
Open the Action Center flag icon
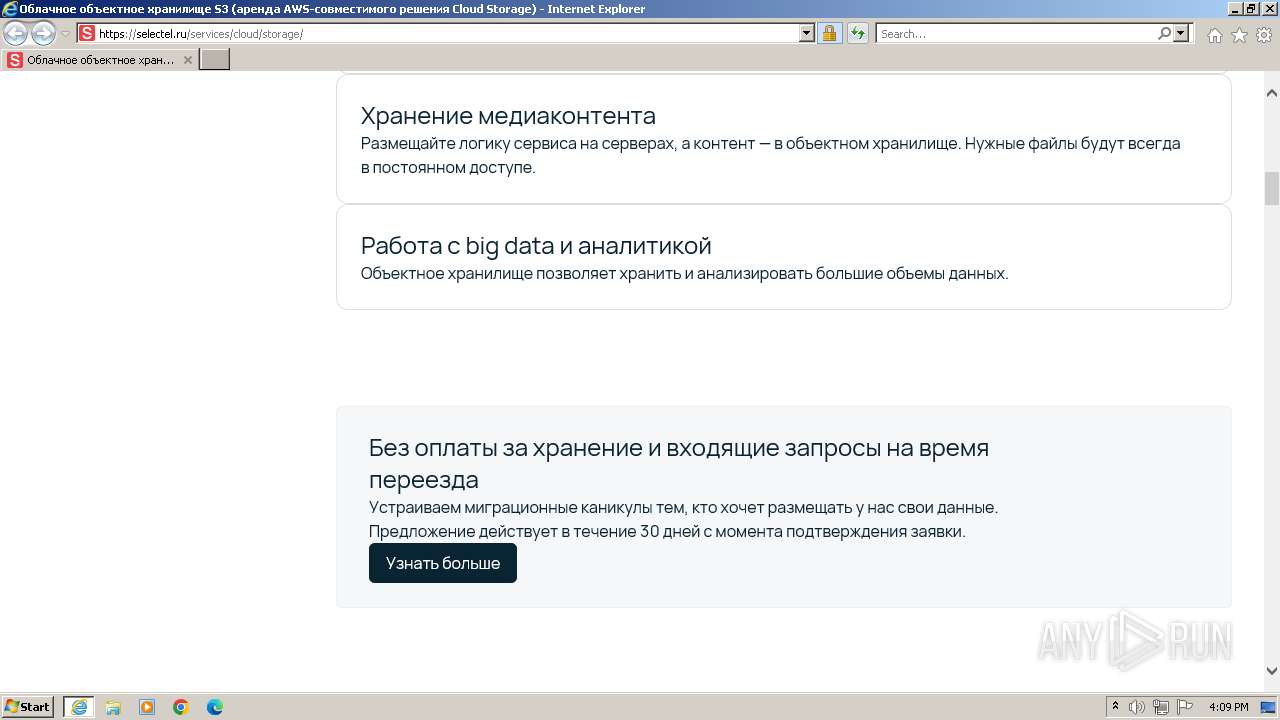click(1185, 707)
